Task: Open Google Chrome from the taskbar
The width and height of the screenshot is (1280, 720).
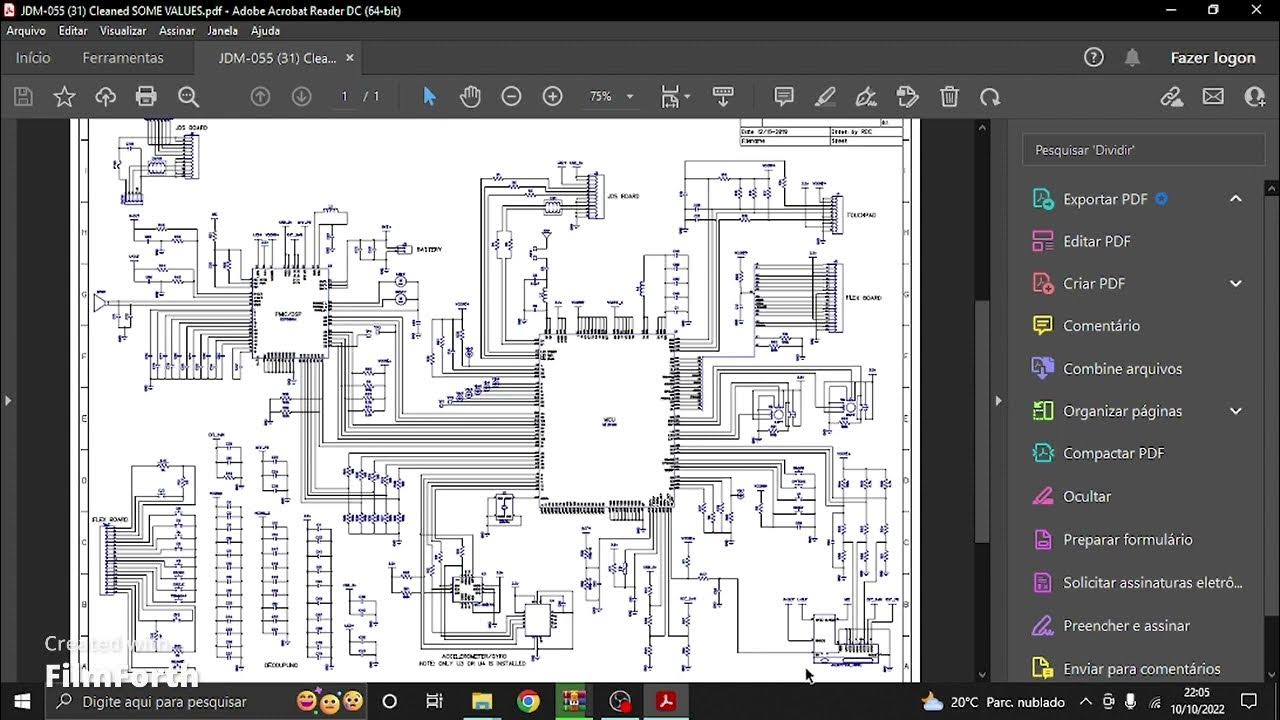Action: (528, 702)
